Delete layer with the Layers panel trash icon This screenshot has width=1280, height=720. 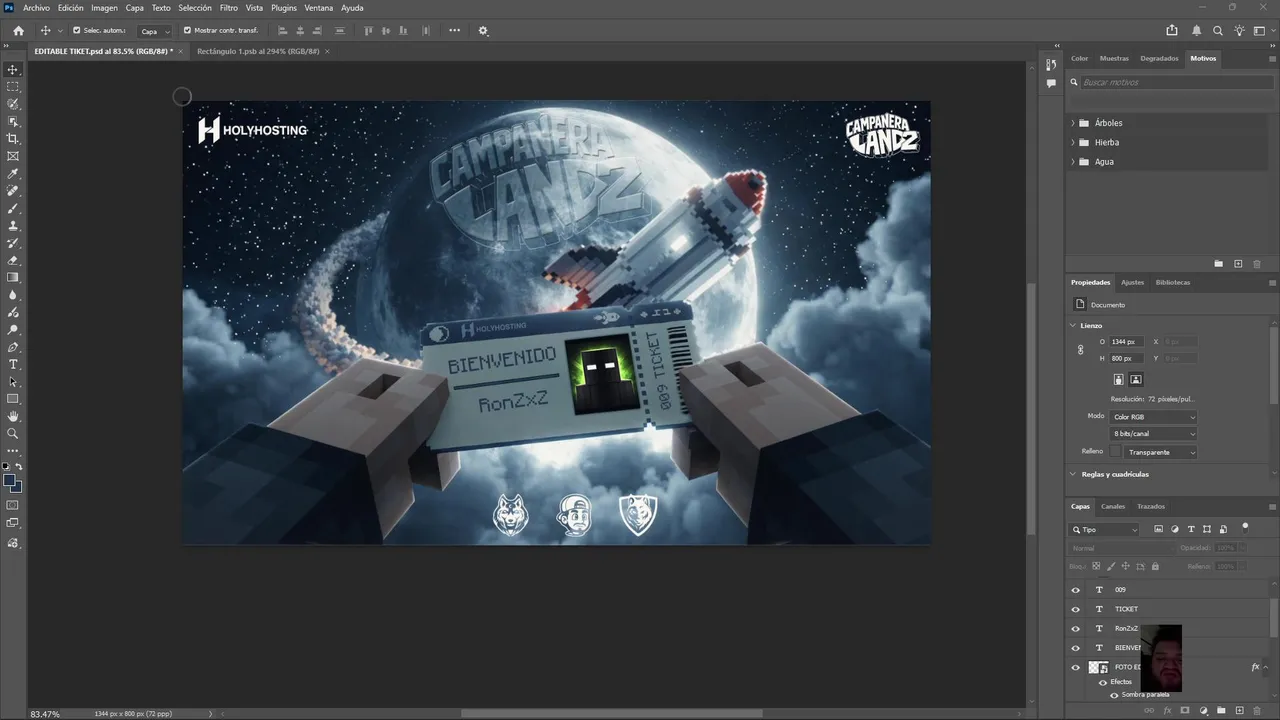(x=1258, y=711)
